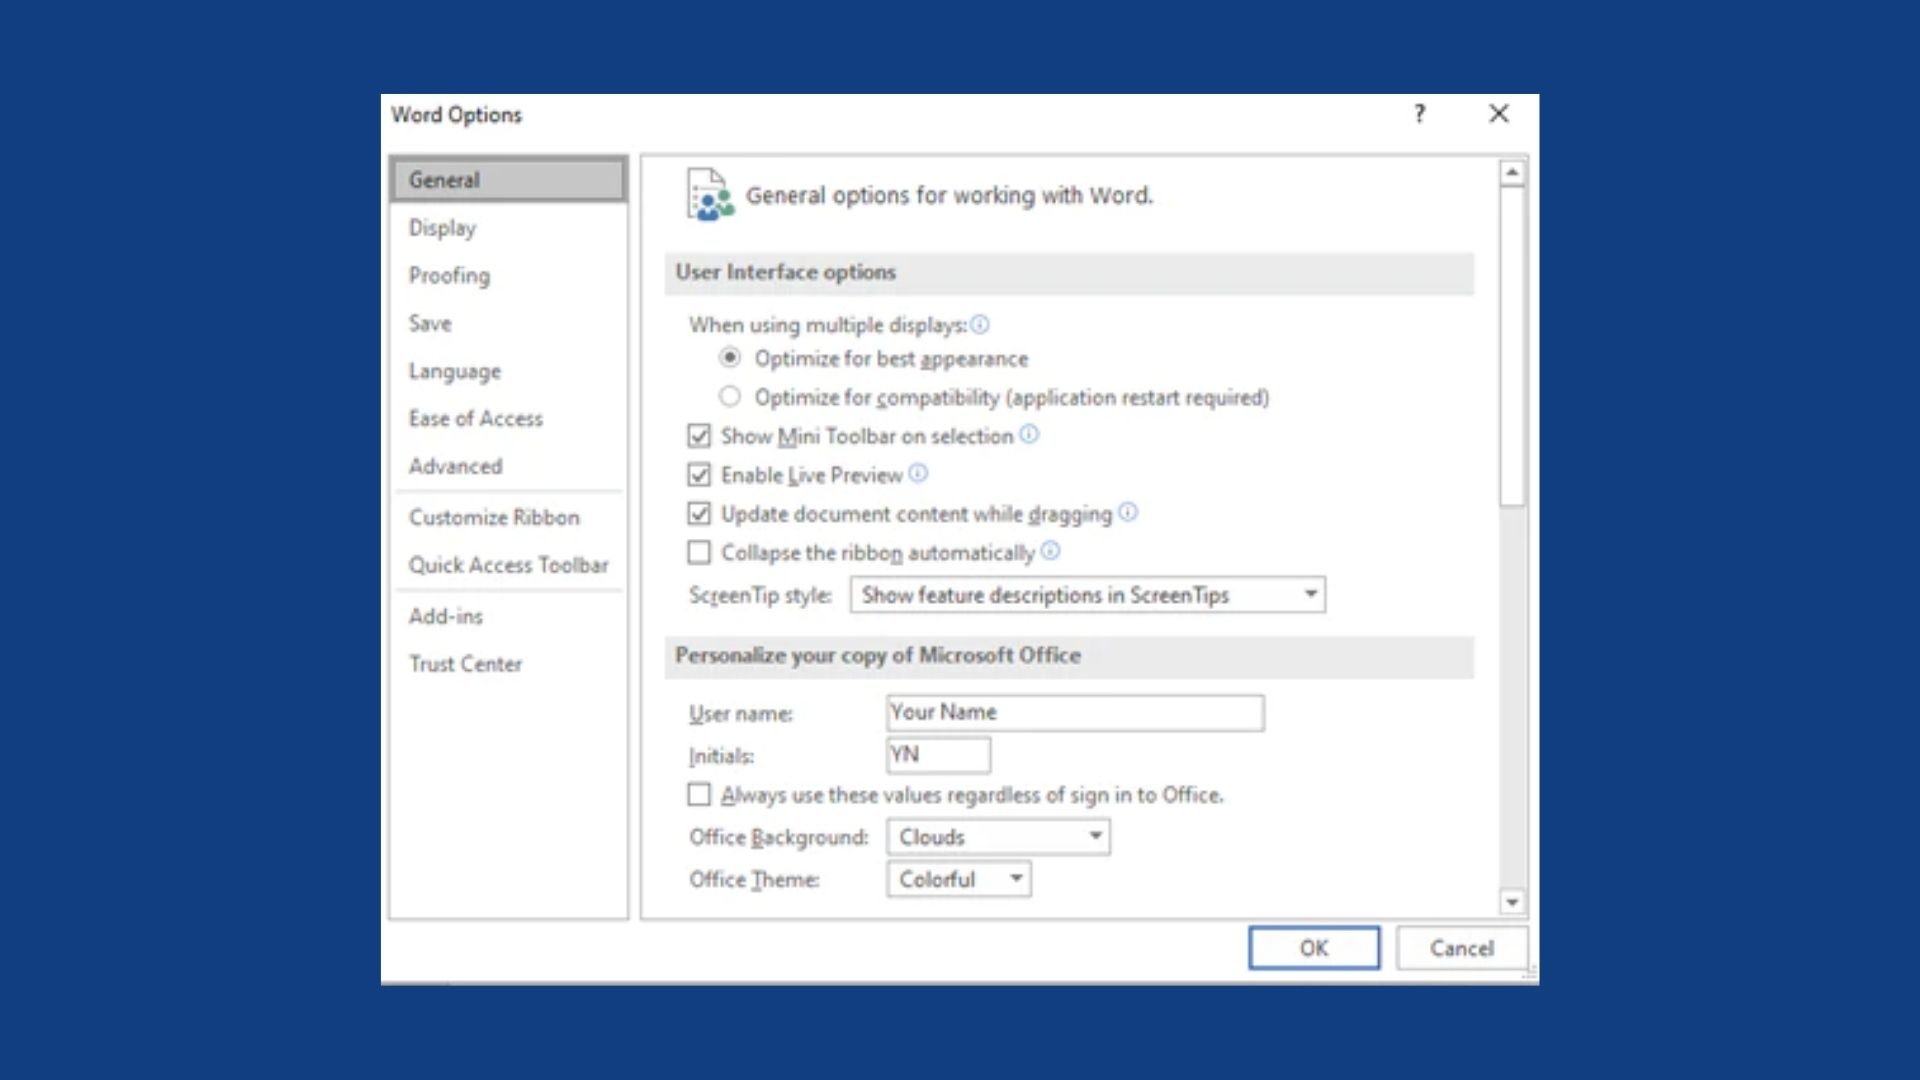This screenshot has width=1920, height=1080.
Task: Click the User name input field
Action: point(1075,713)
